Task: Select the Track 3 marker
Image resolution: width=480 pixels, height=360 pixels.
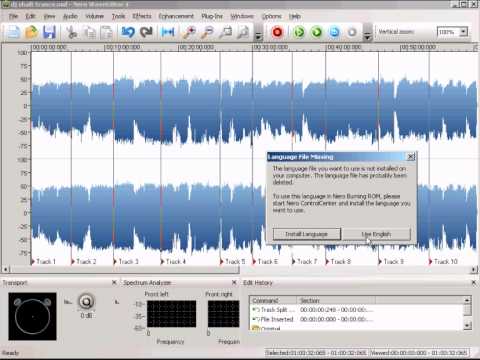Action: tap(126, 262)
